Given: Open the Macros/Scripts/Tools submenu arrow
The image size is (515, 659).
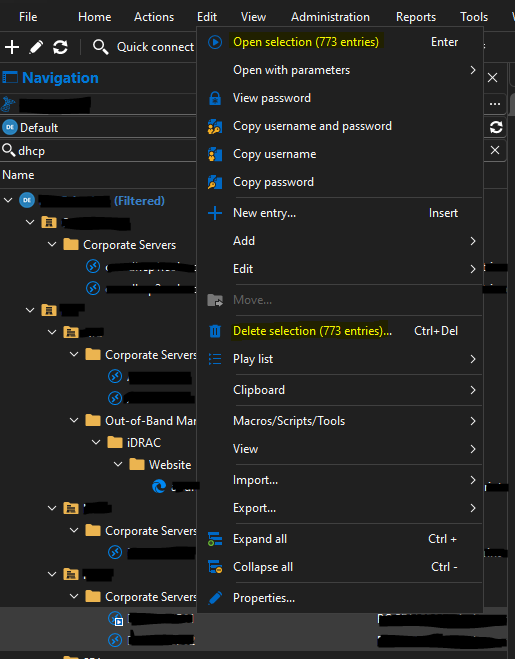Looking at the screenshot, I should [473, 421].
